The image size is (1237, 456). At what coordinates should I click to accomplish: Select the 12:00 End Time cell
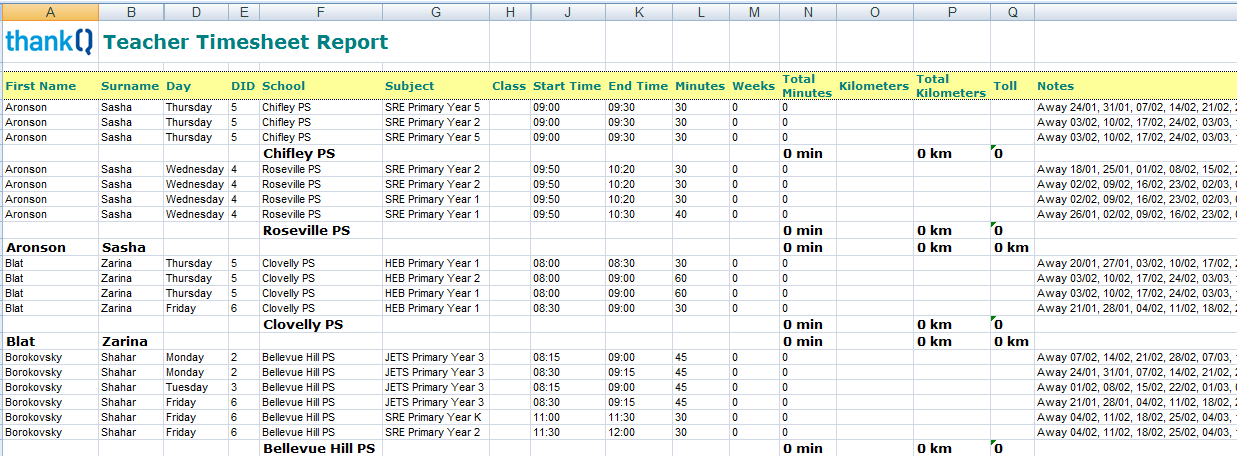pos(623,432)
